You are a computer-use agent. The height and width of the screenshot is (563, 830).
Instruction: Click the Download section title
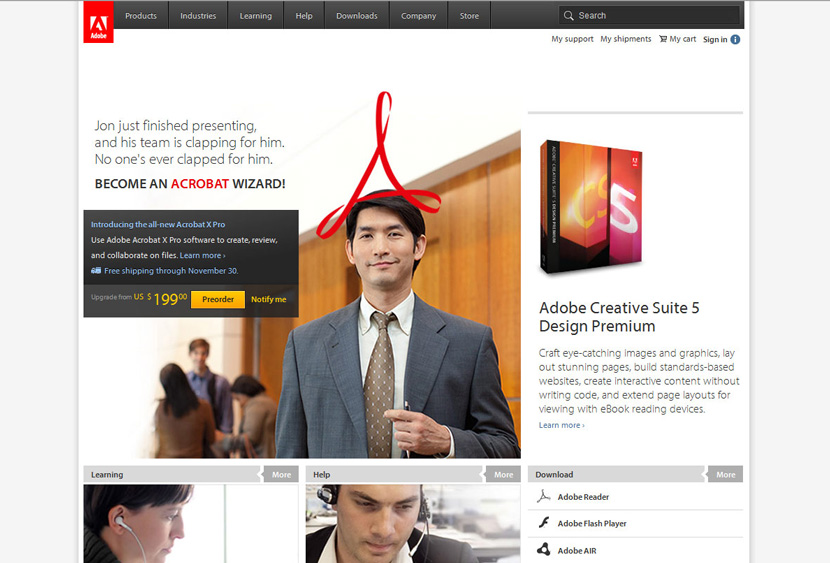(x=554, y=475)
